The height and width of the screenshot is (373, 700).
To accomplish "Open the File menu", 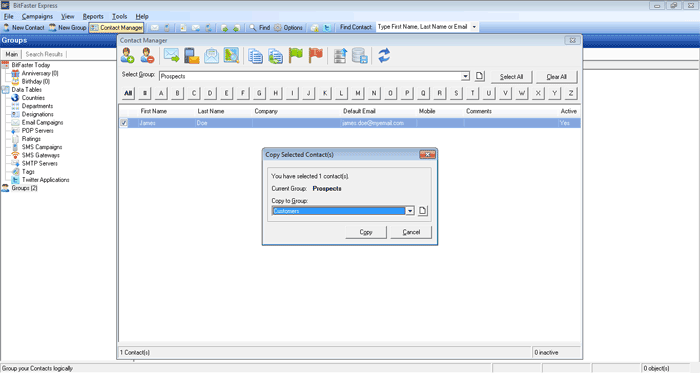I will pyautogui.click(x=8, y=17).
